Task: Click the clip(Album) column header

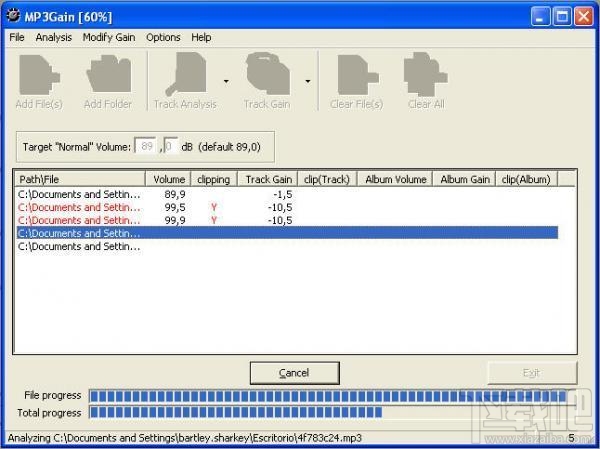Action: tap(527, 179)
